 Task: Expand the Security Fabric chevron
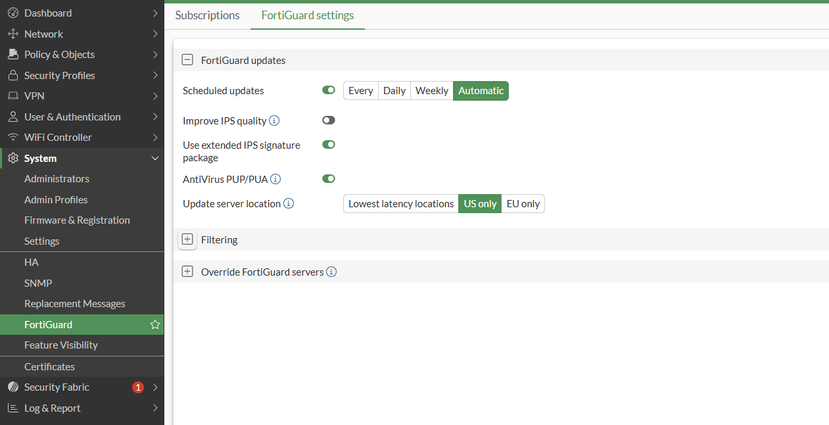click(155, 387)
